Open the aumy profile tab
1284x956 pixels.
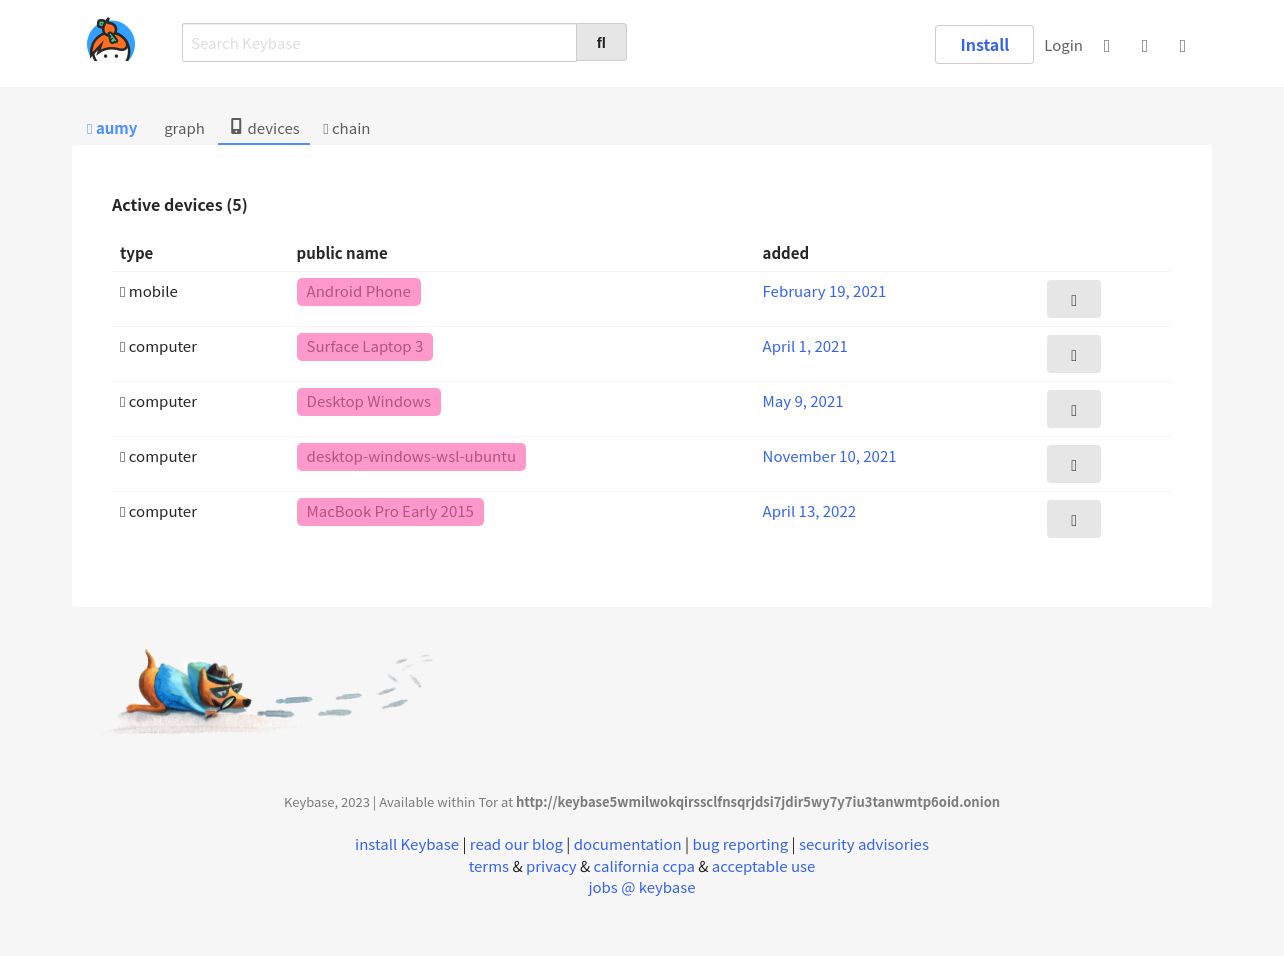point(112,128)
